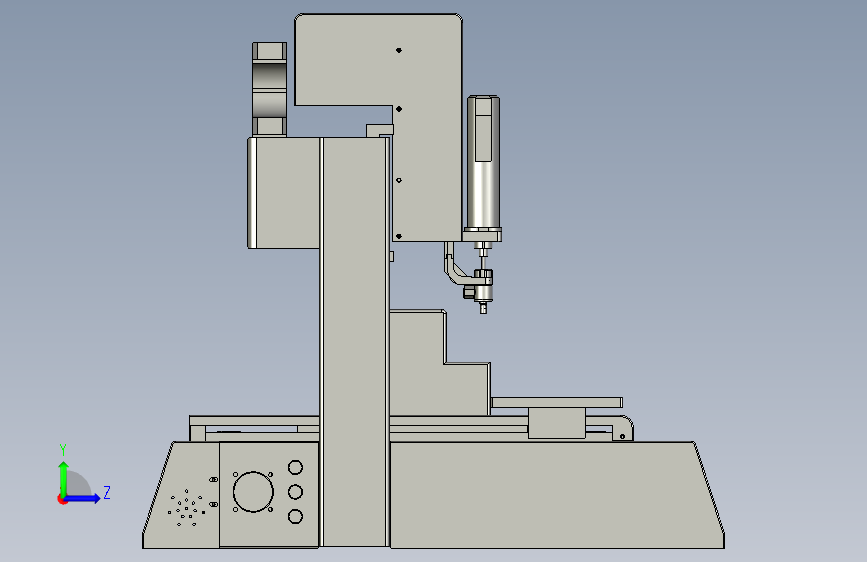The width and height of the screenshot is (867, 562).
Task: Select the middle round button on the base panel
Action: pyautogui.click(x=295, y=492)
